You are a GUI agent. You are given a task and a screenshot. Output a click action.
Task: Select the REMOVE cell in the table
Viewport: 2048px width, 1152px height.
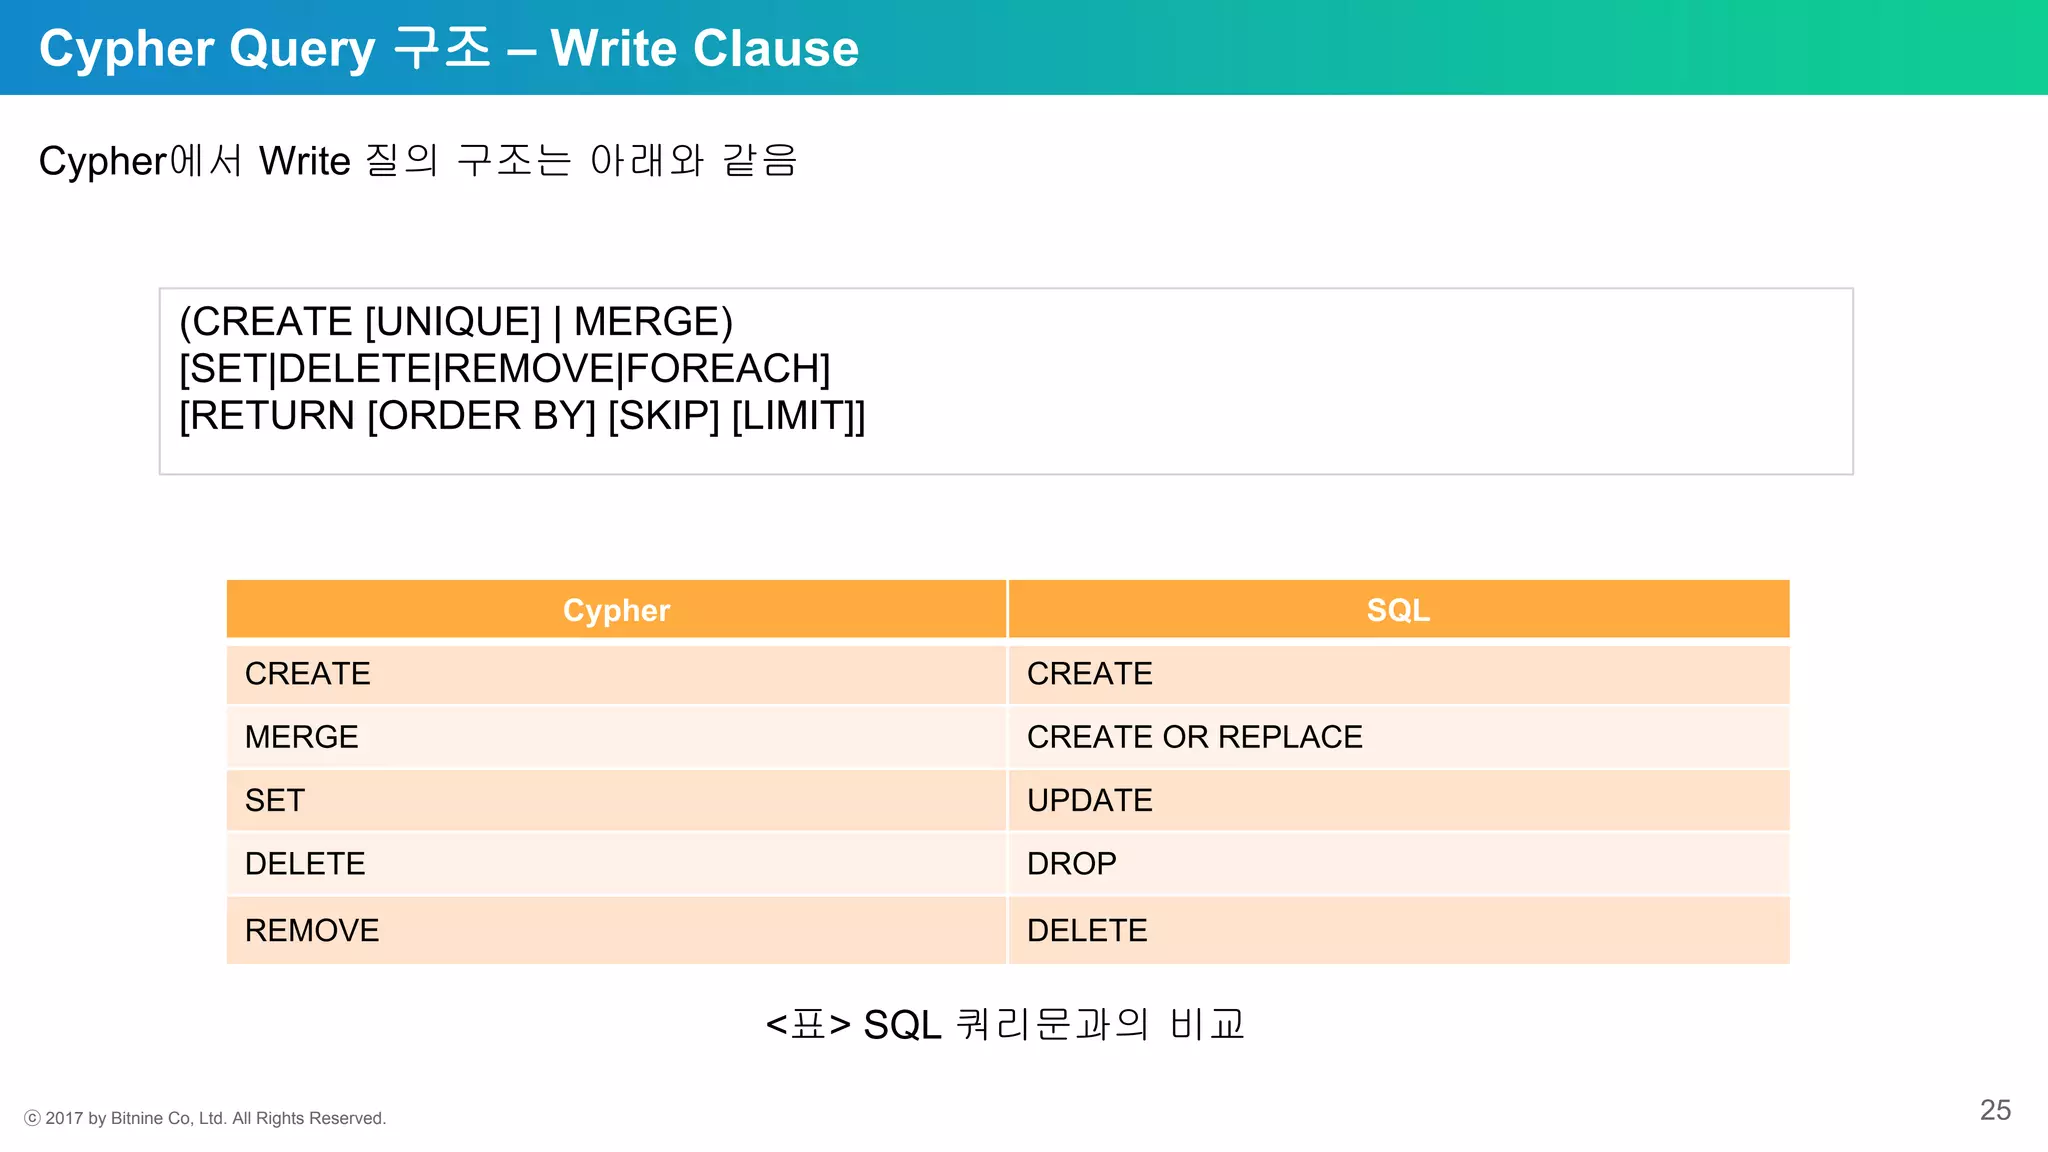[x=616, y=930]
